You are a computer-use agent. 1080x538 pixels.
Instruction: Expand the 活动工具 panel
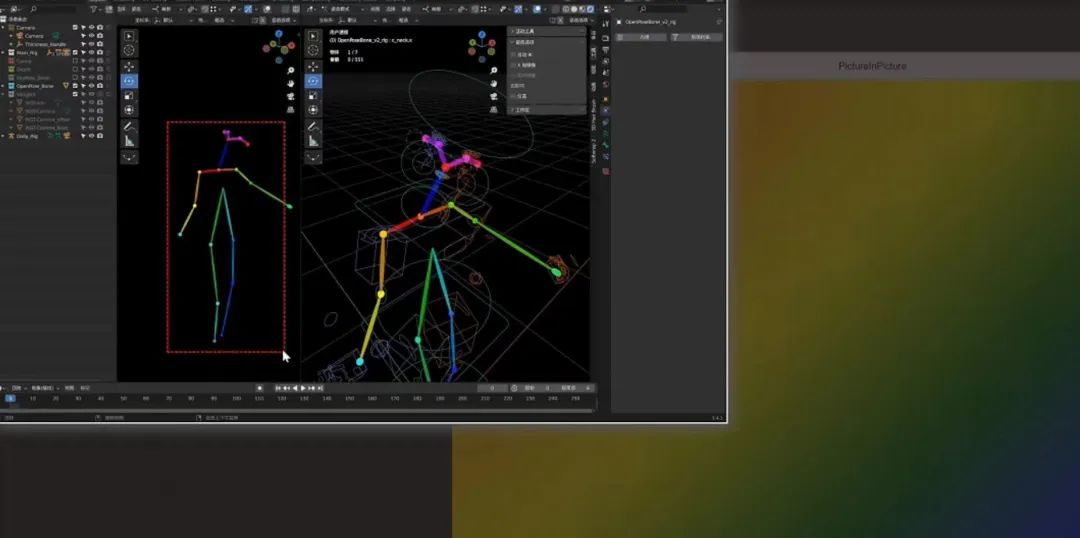click(x=547, y=32)
